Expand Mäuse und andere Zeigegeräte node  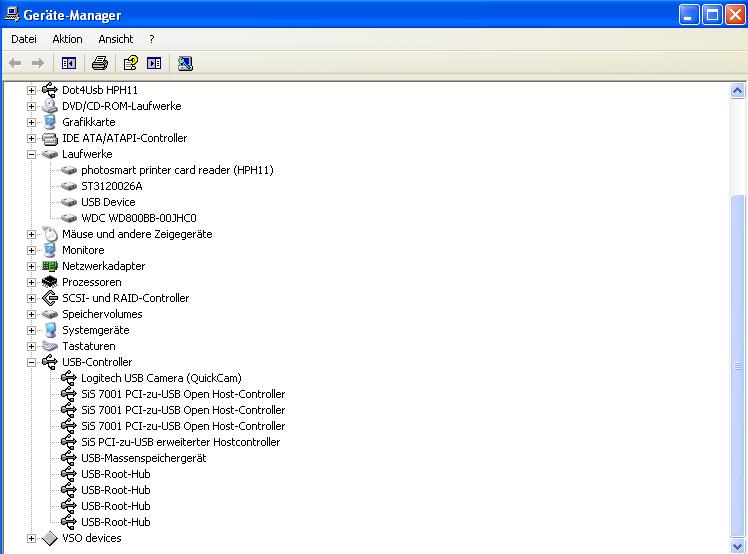coord(31,234)
